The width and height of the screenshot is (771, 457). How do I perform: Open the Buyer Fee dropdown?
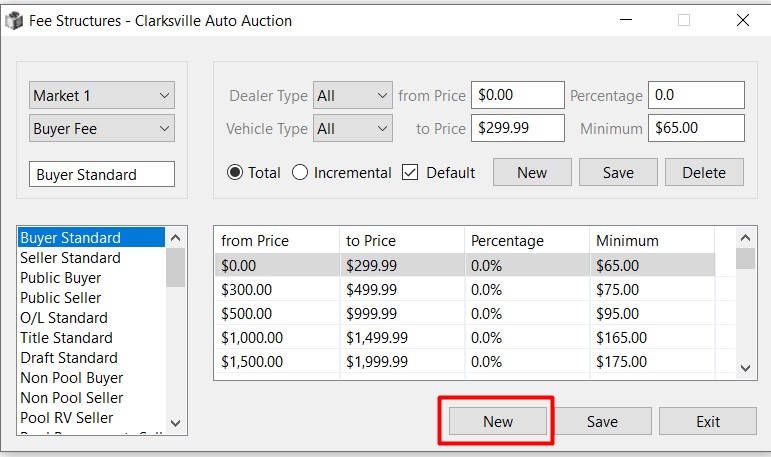102,128
